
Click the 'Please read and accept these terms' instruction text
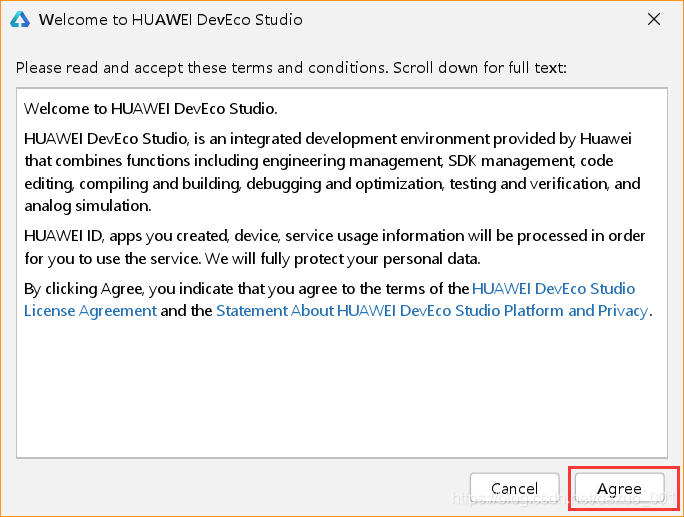click(x=291, y=68)
